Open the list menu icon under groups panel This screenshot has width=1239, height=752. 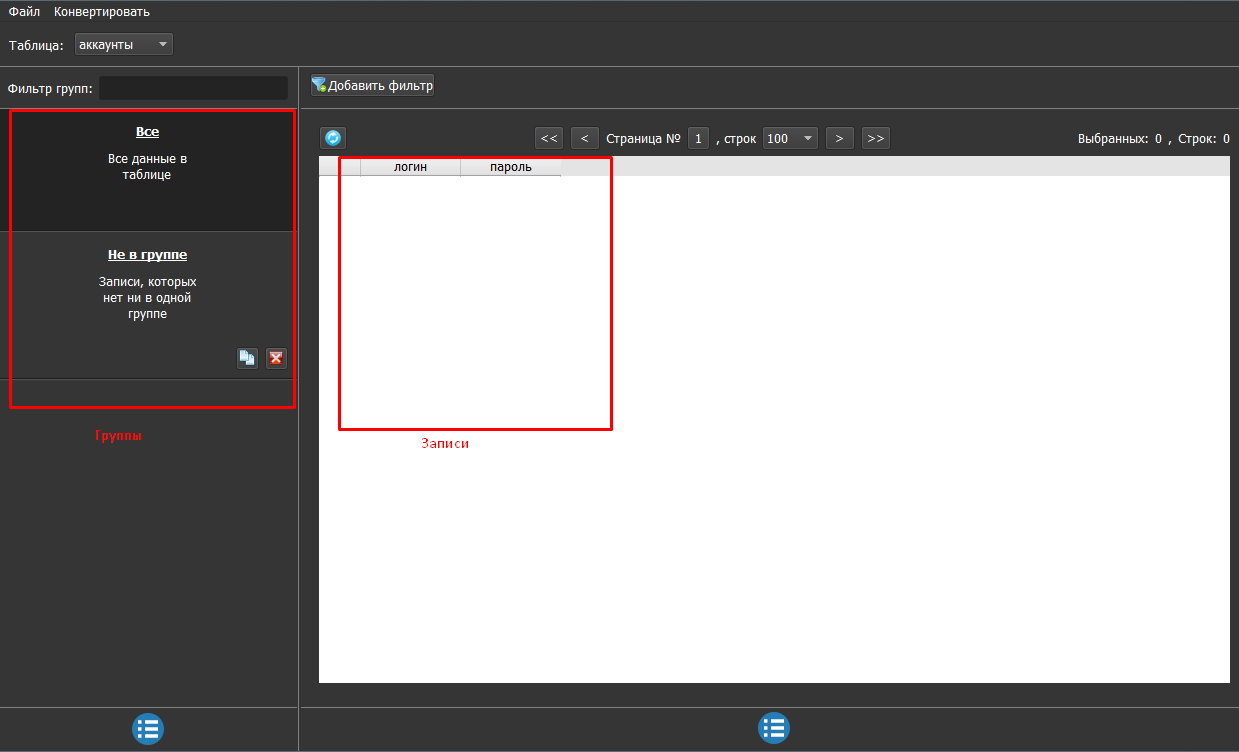tap(148, 729)
